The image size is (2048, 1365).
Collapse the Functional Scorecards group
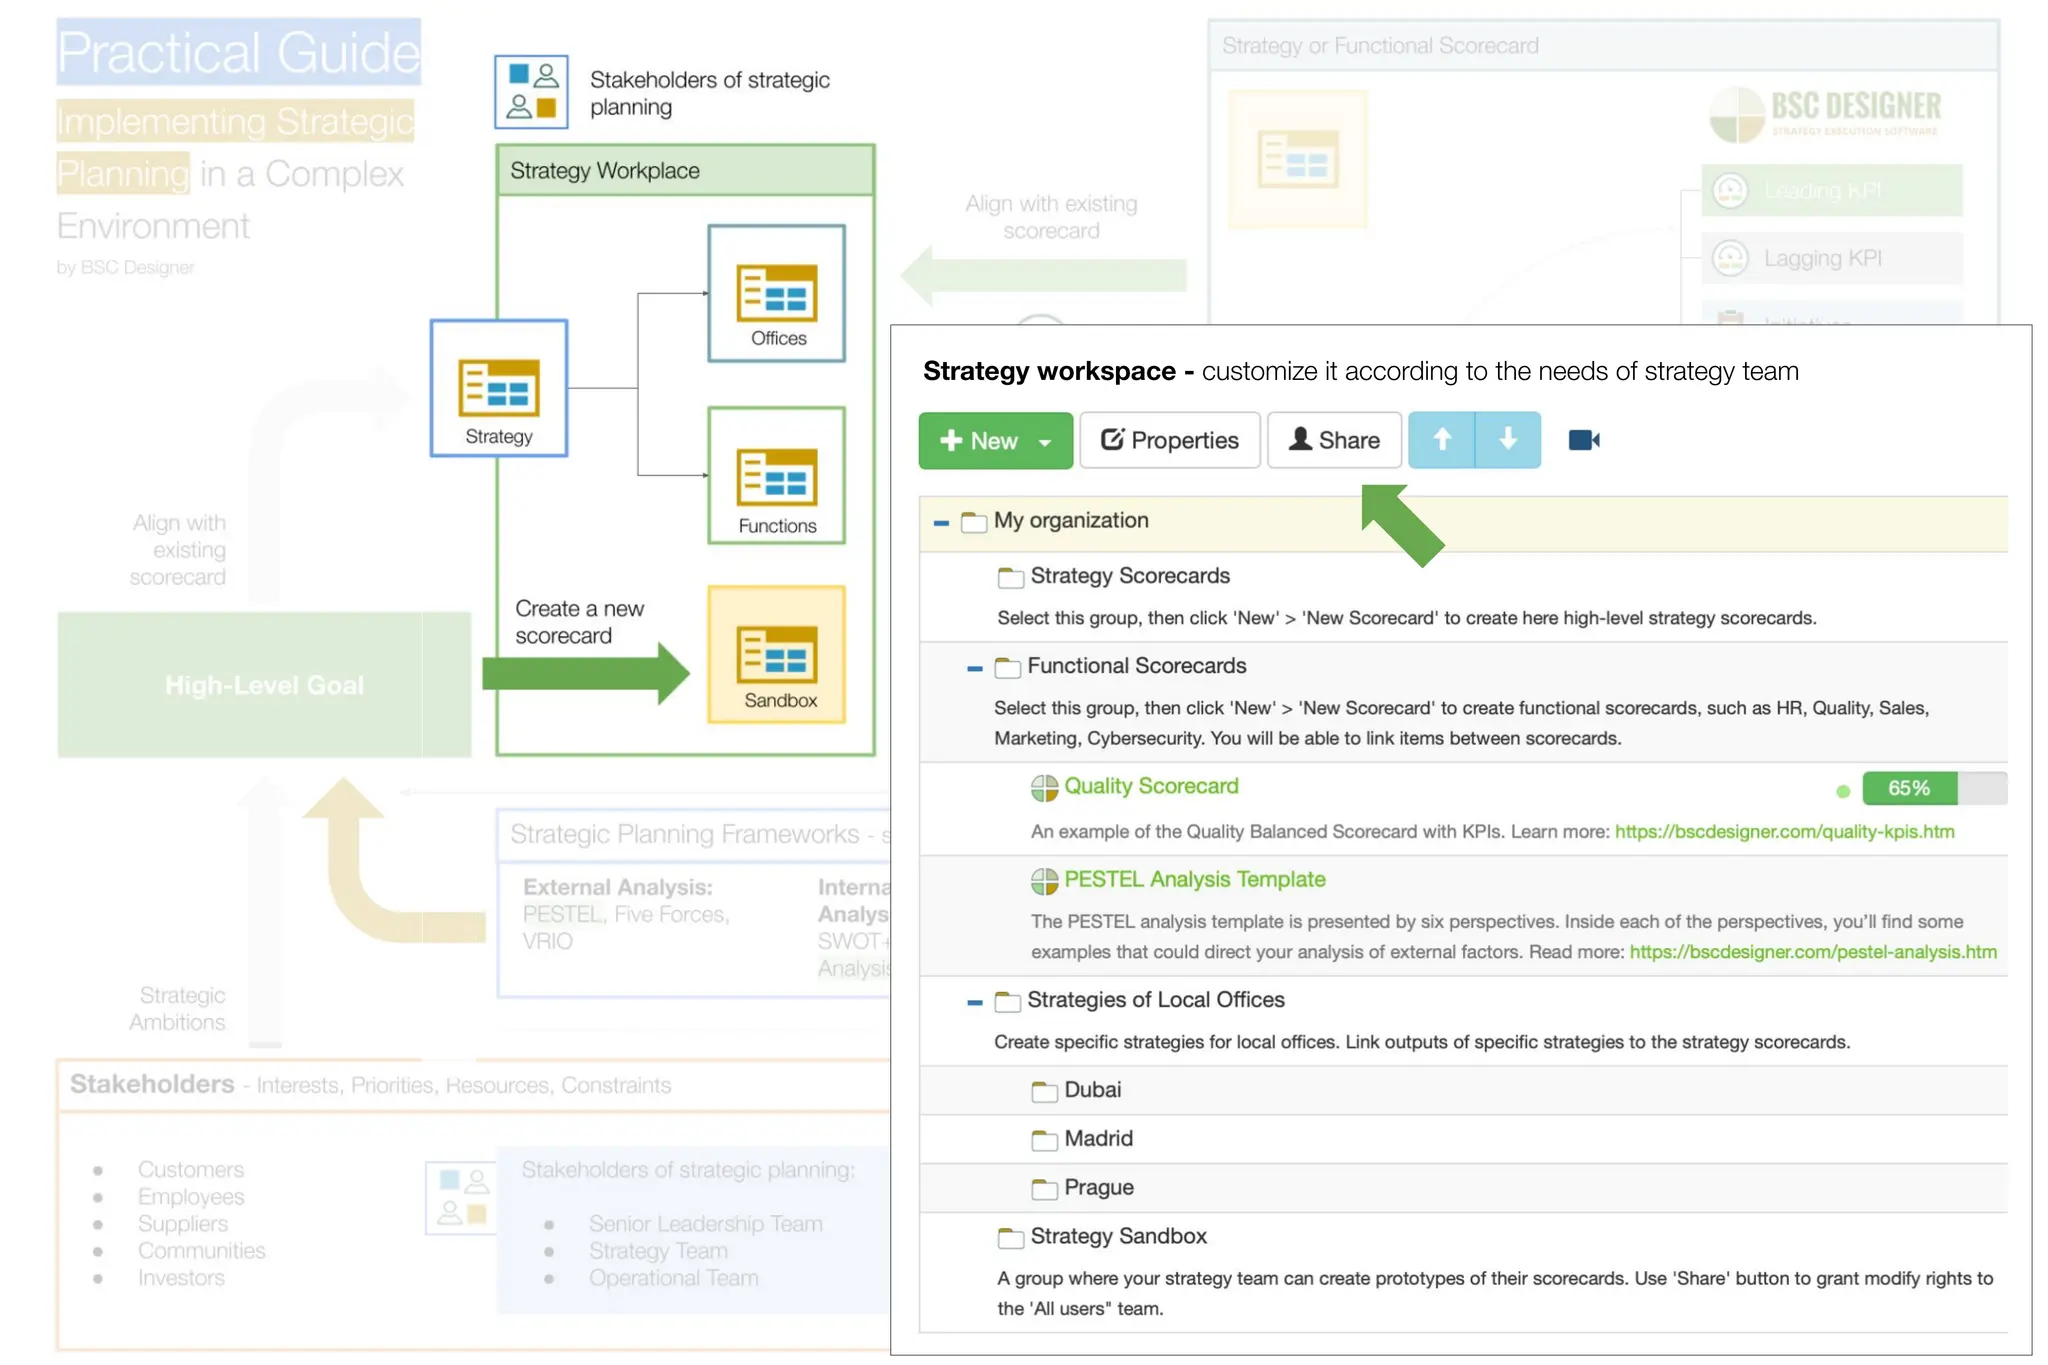coord(974,668)
